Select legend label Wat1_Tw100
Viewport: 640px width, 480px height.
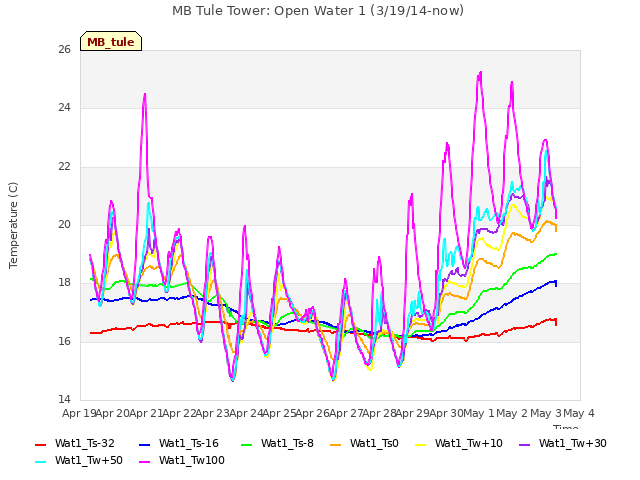(192, 460)
